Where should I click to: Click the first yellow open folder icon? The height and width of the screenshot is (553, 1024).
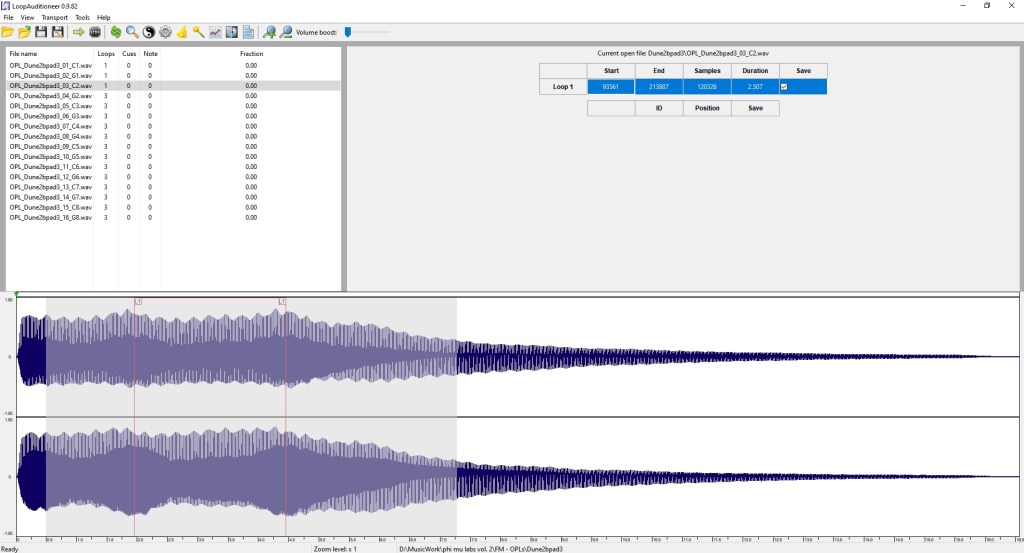tap(8, 32)
